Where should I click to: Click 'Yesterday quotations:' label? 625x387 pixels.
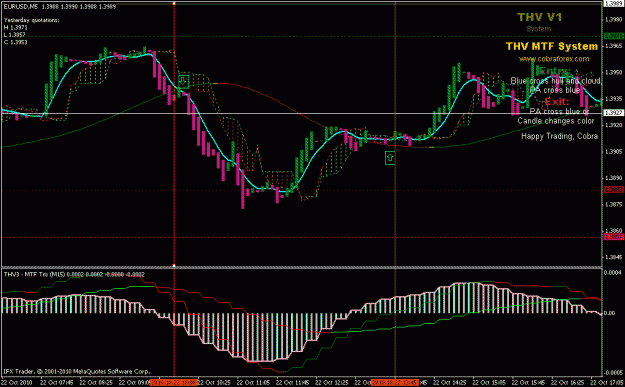tap(31, 20)
